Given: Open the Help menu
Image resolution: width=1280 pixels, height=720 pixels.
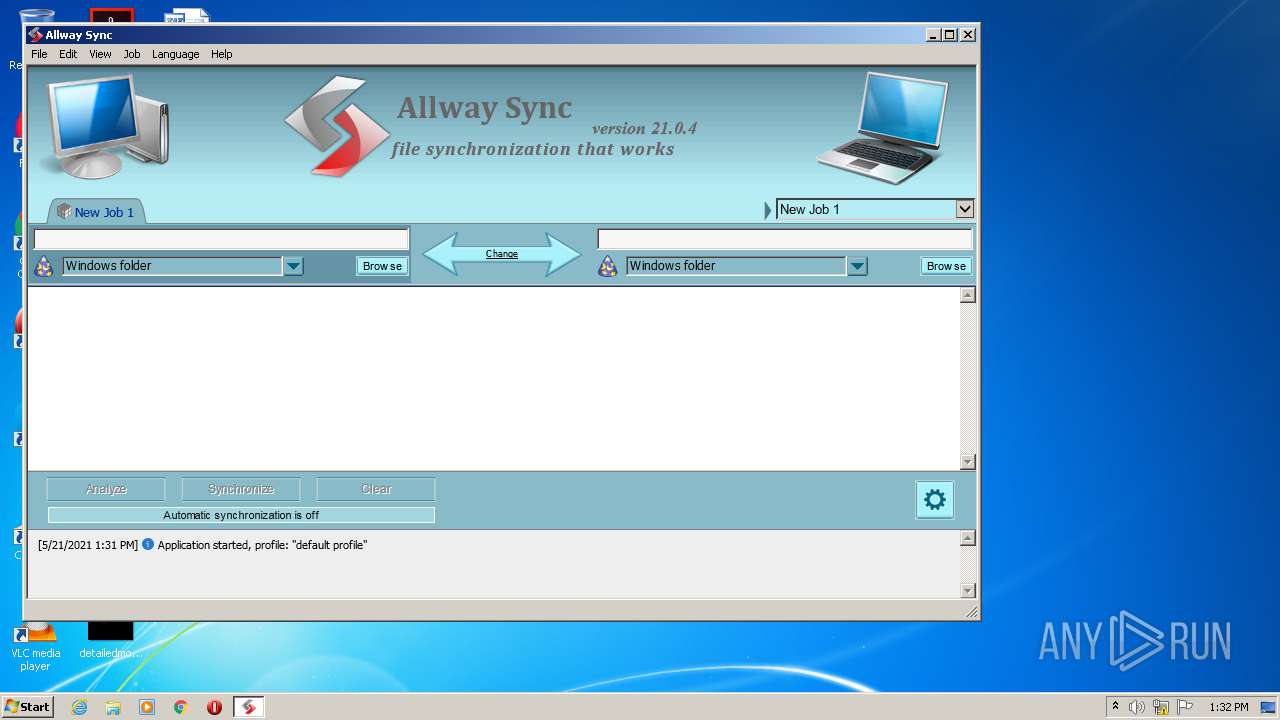Looking at the screenshot, I should [x=221, y=54].
